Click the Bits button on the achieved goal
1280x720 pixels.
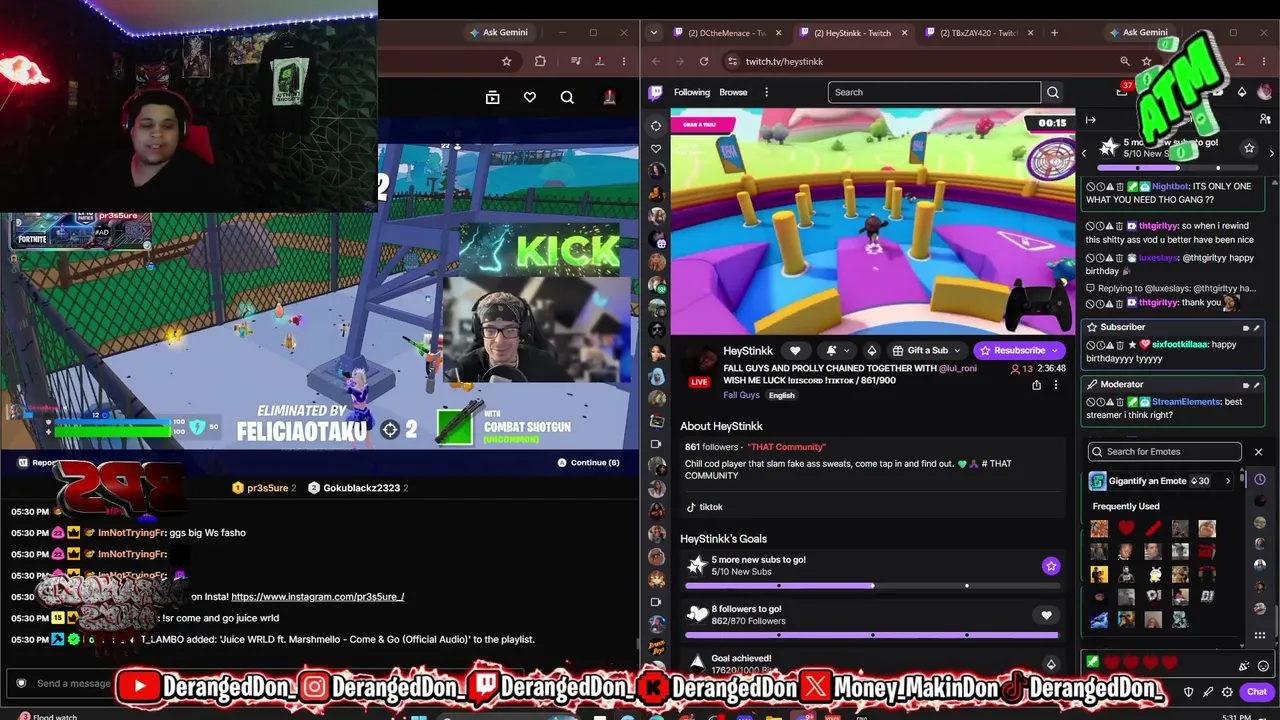(x=1051, y=664)
